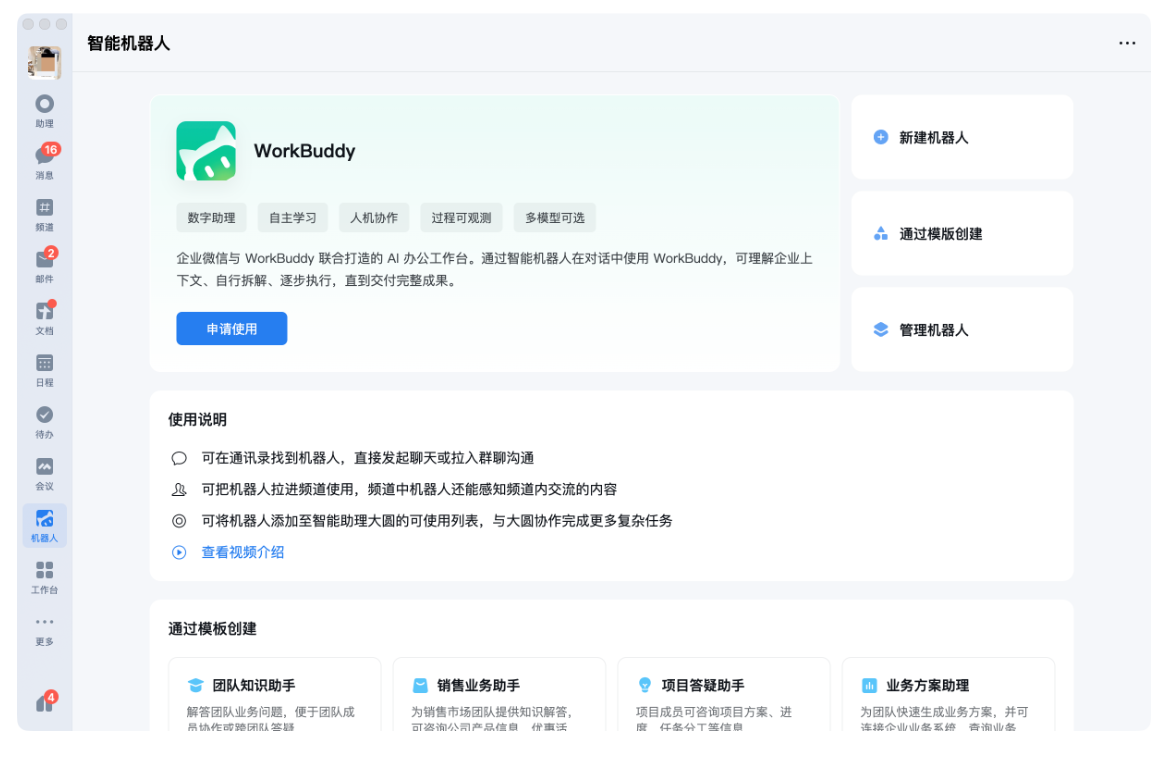The height and width of the screenshot is (761, 1163).
Task: Open 日程 calendar in sidebar
Action: tap(45, 369)
